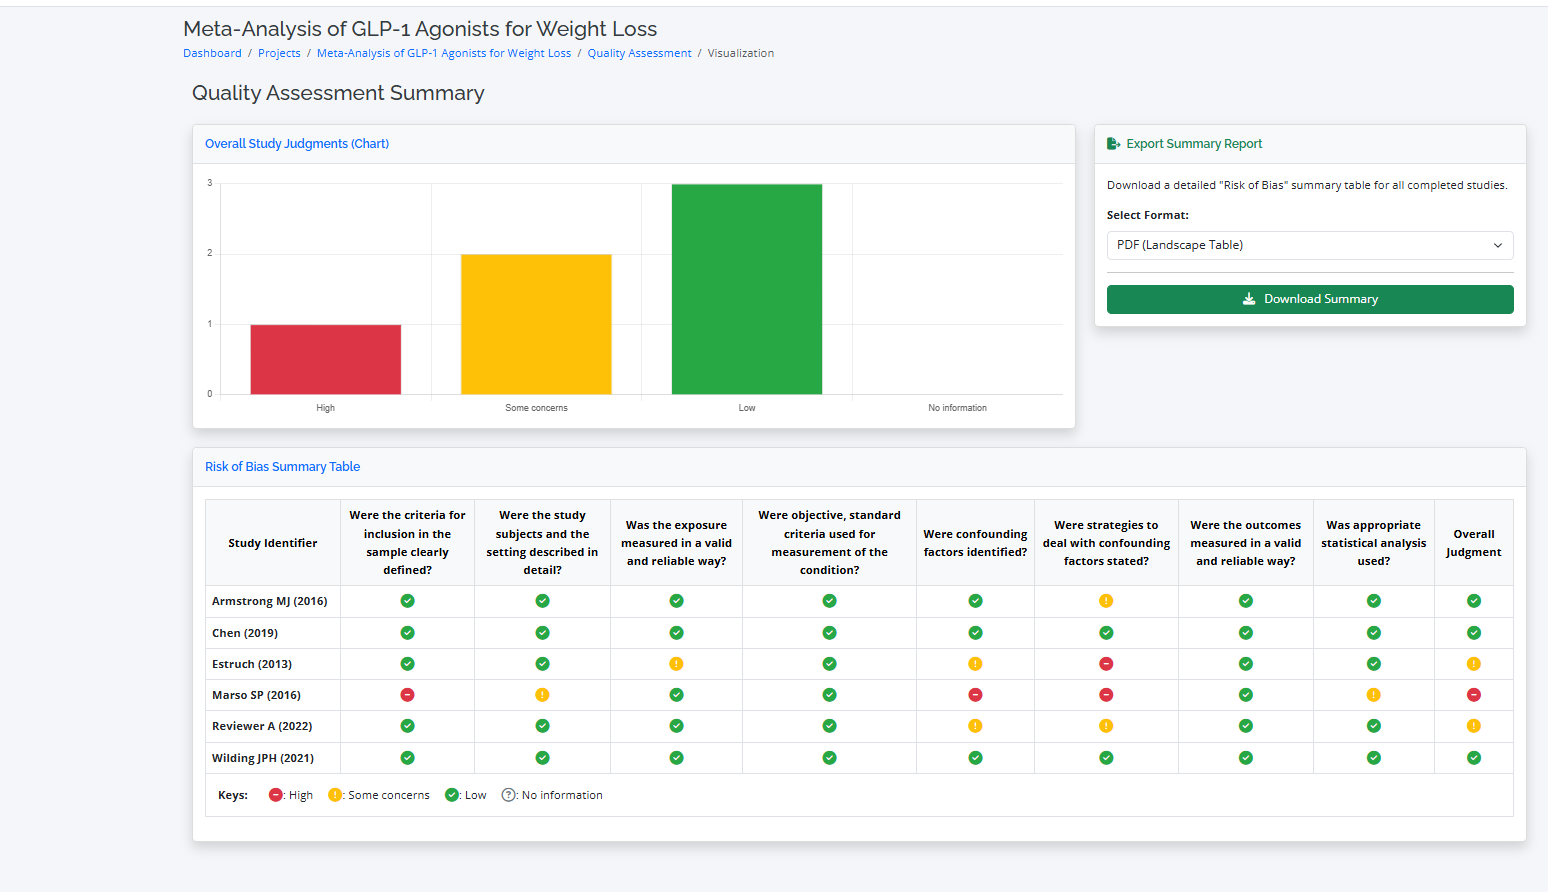Click Reviewer A confounding factors yellow icon
The height and width of the screenshot is (892, 1548).
pos(975,726)
